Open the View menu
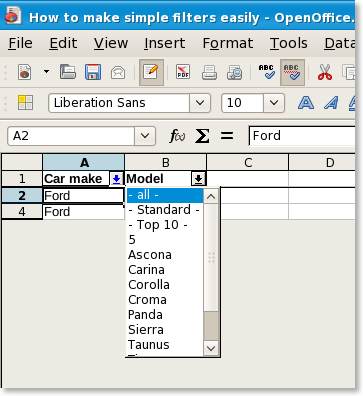This screenshot has width=363, height=396. [x=111, y=43]
